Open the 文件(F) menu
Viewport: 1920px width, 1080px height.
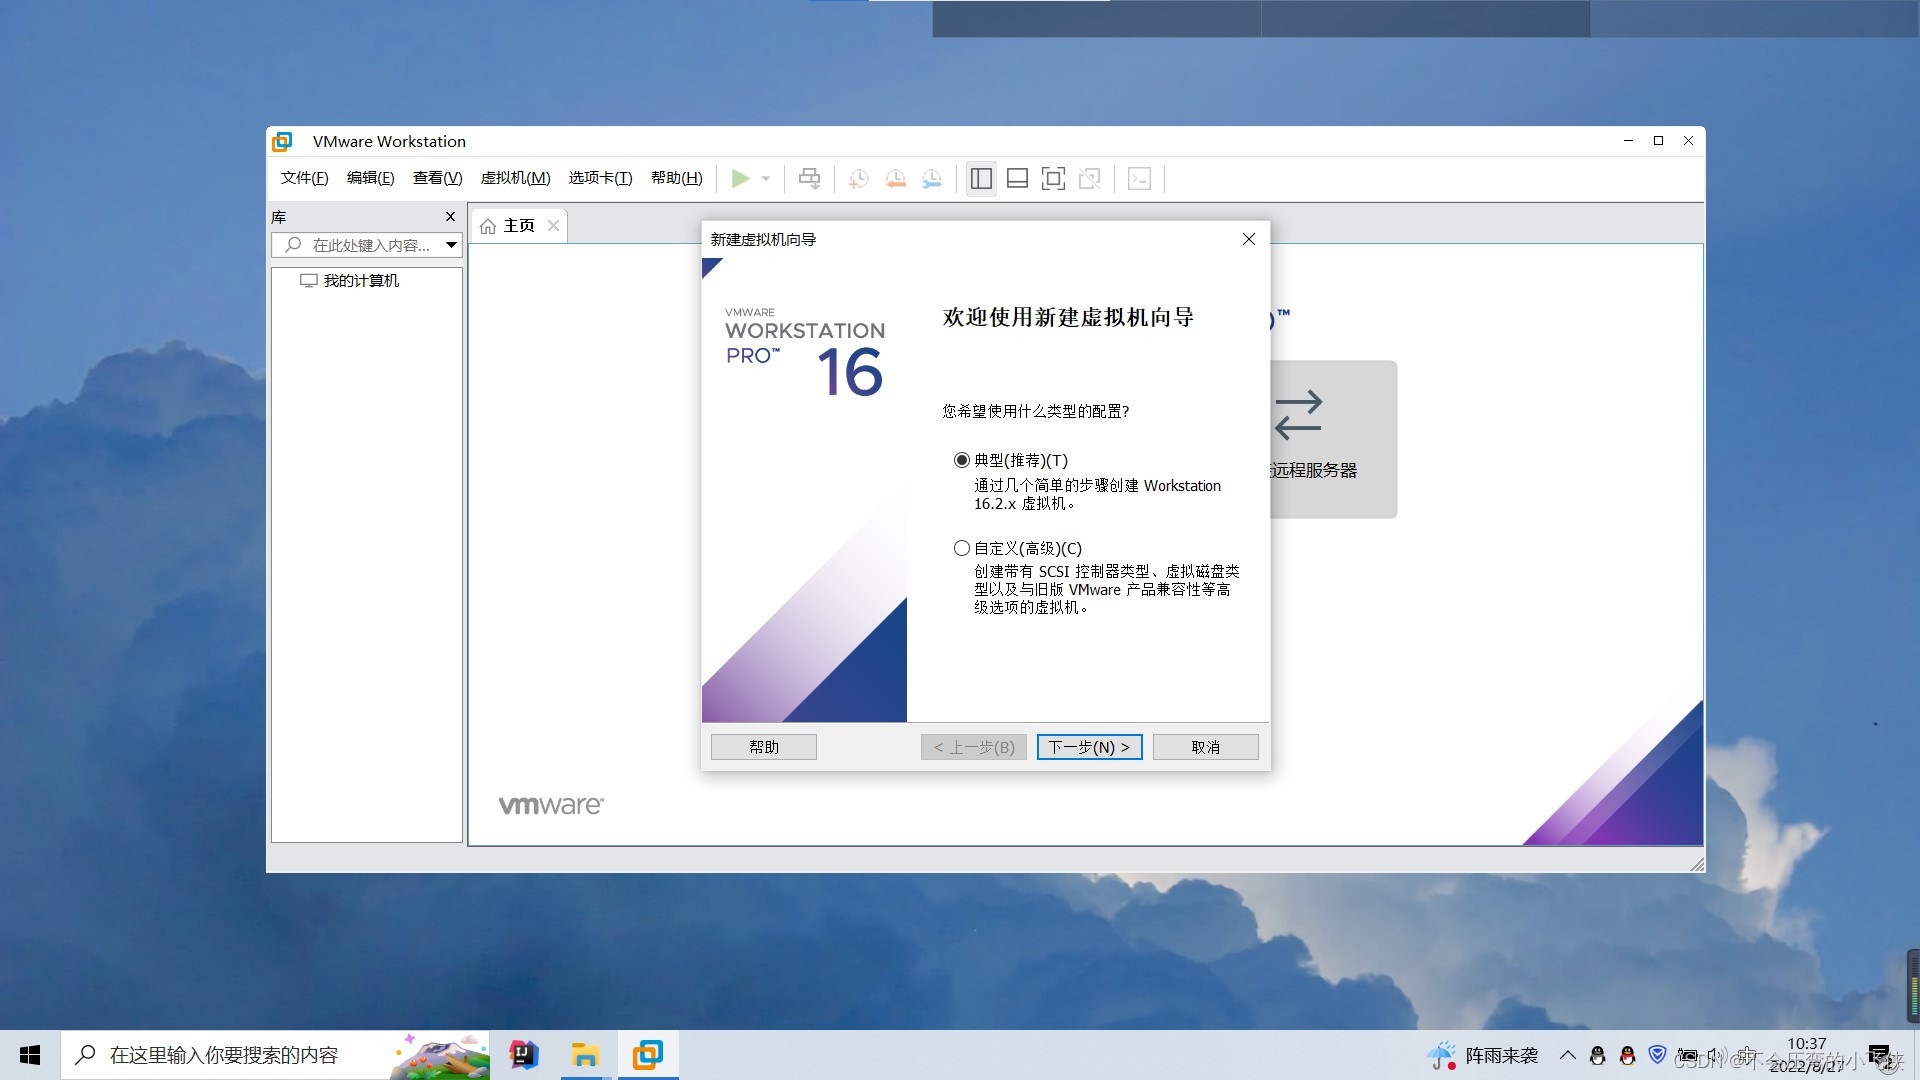click(x=304, y=178)
